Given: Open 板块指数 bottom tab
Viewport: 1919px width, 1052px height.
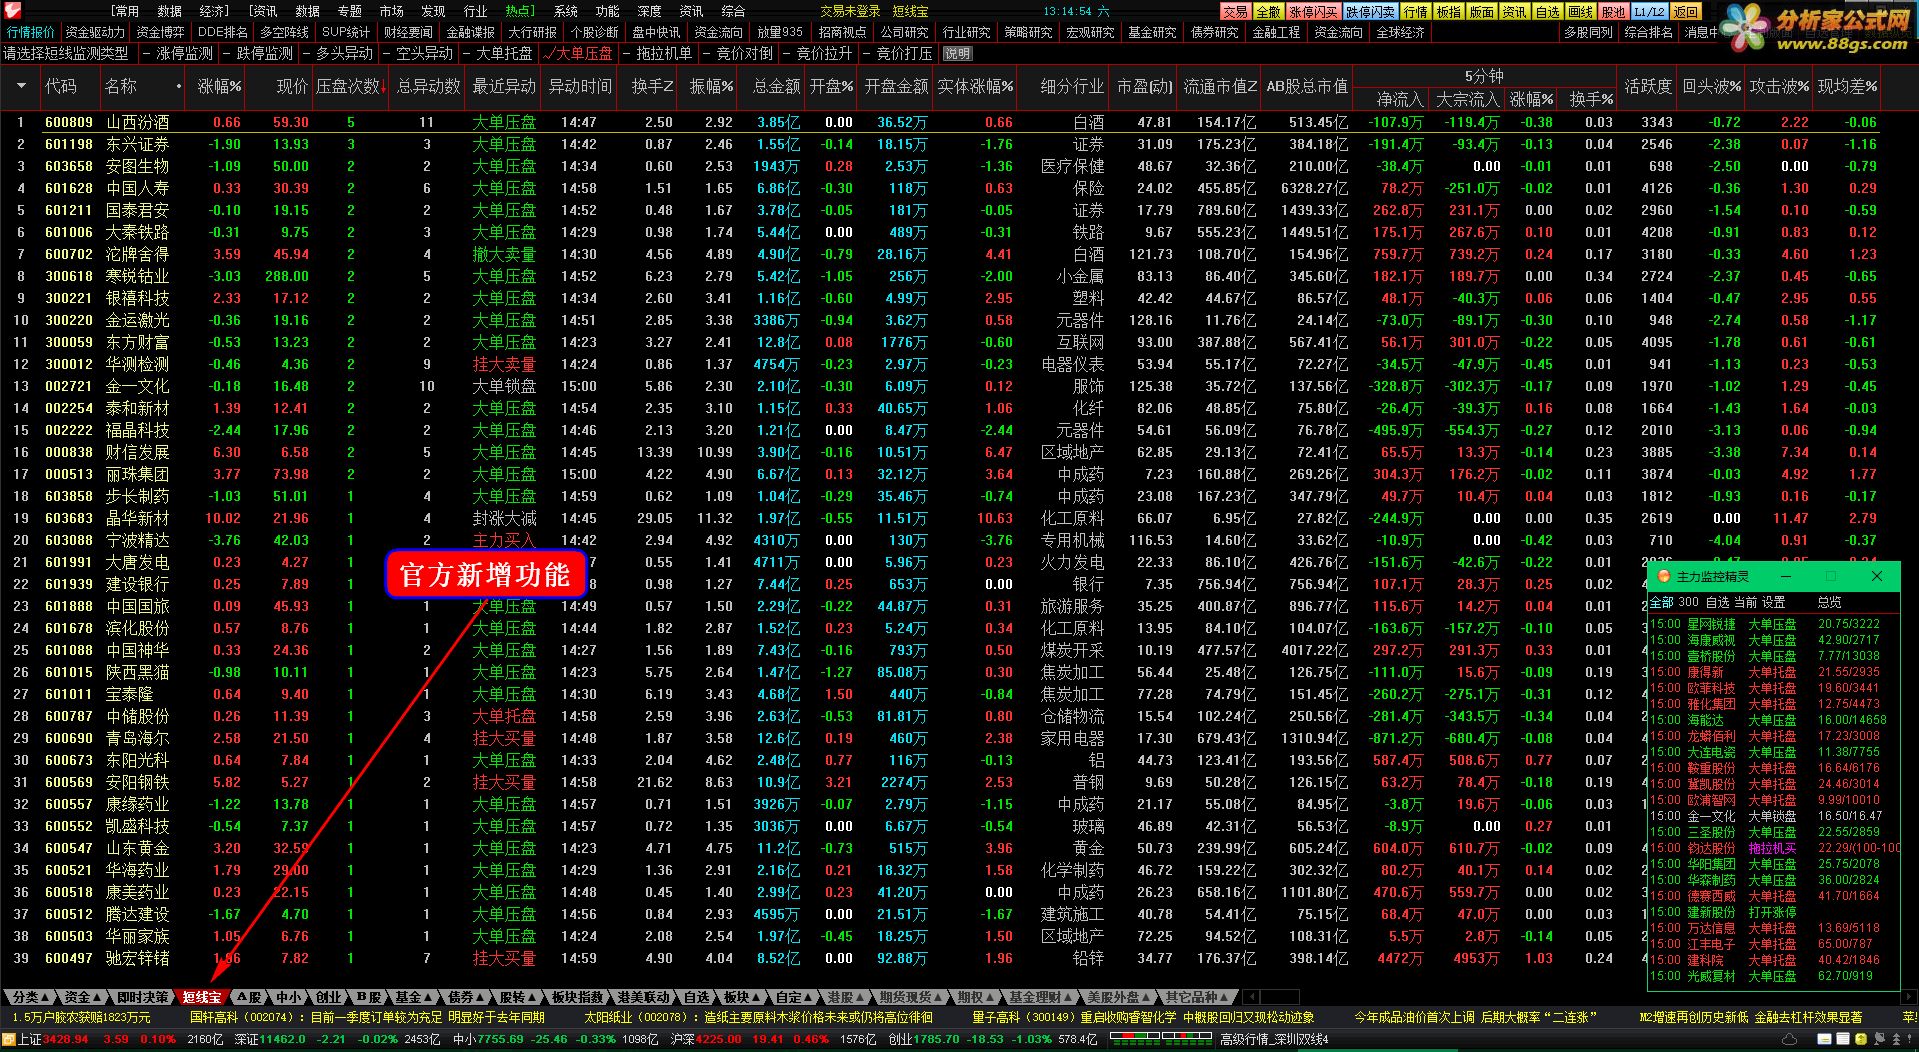Looking at the screenshot, I should point(578,997).
